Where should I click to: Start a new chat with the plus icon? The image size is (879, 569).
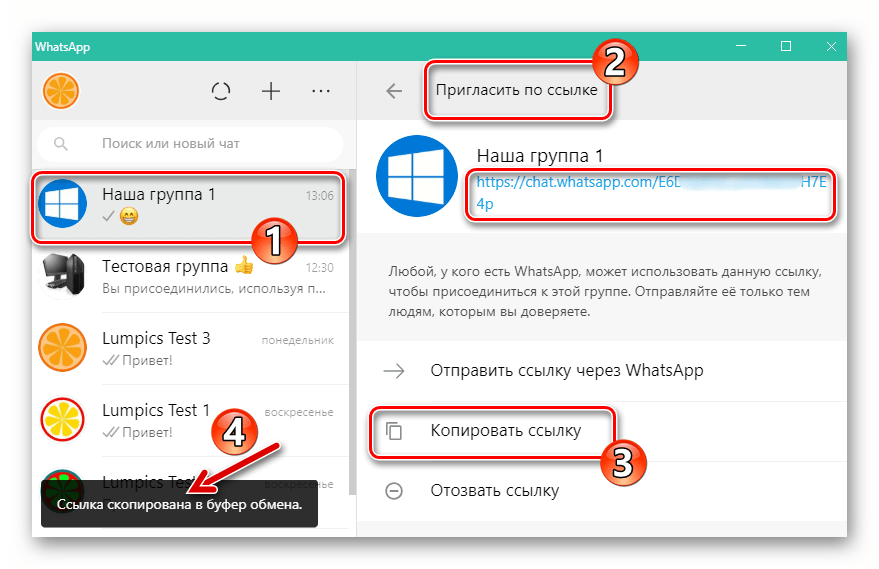point(271,91)
